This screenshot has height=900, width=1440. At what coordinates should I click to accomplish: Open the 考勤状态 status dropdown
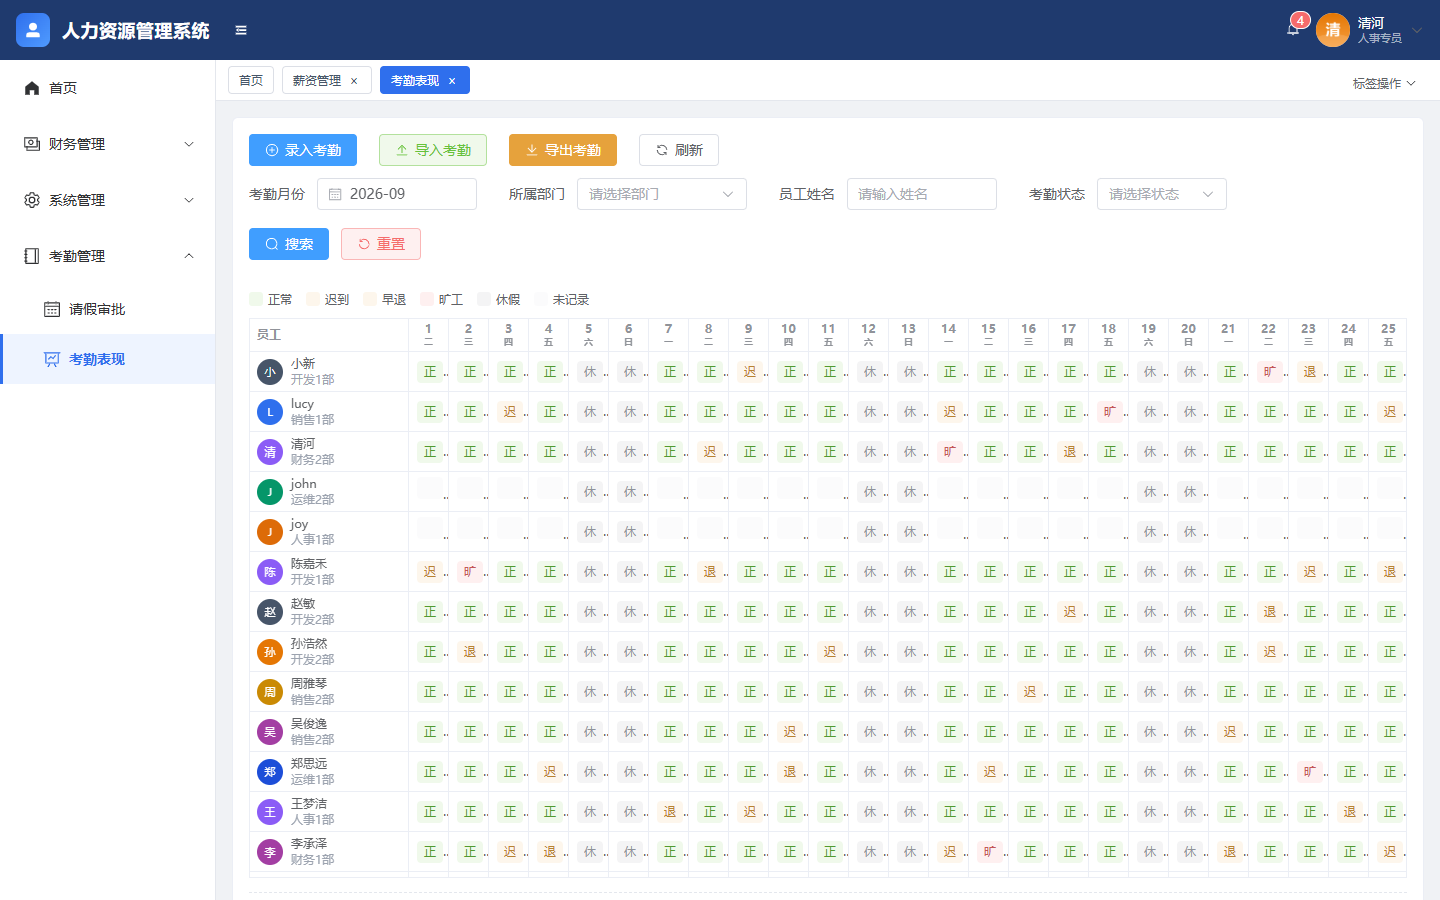point(1162,194)
